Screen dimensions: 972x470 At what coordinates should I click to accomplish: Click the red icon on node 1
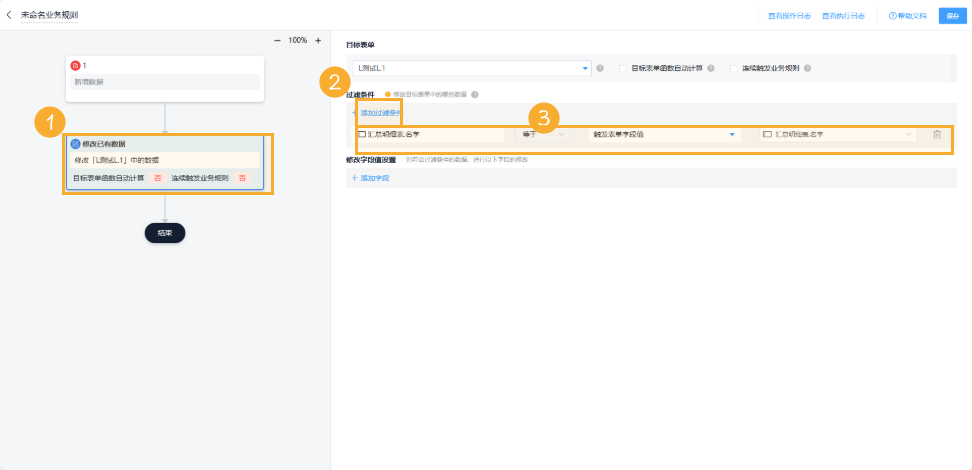click(75, 65)
